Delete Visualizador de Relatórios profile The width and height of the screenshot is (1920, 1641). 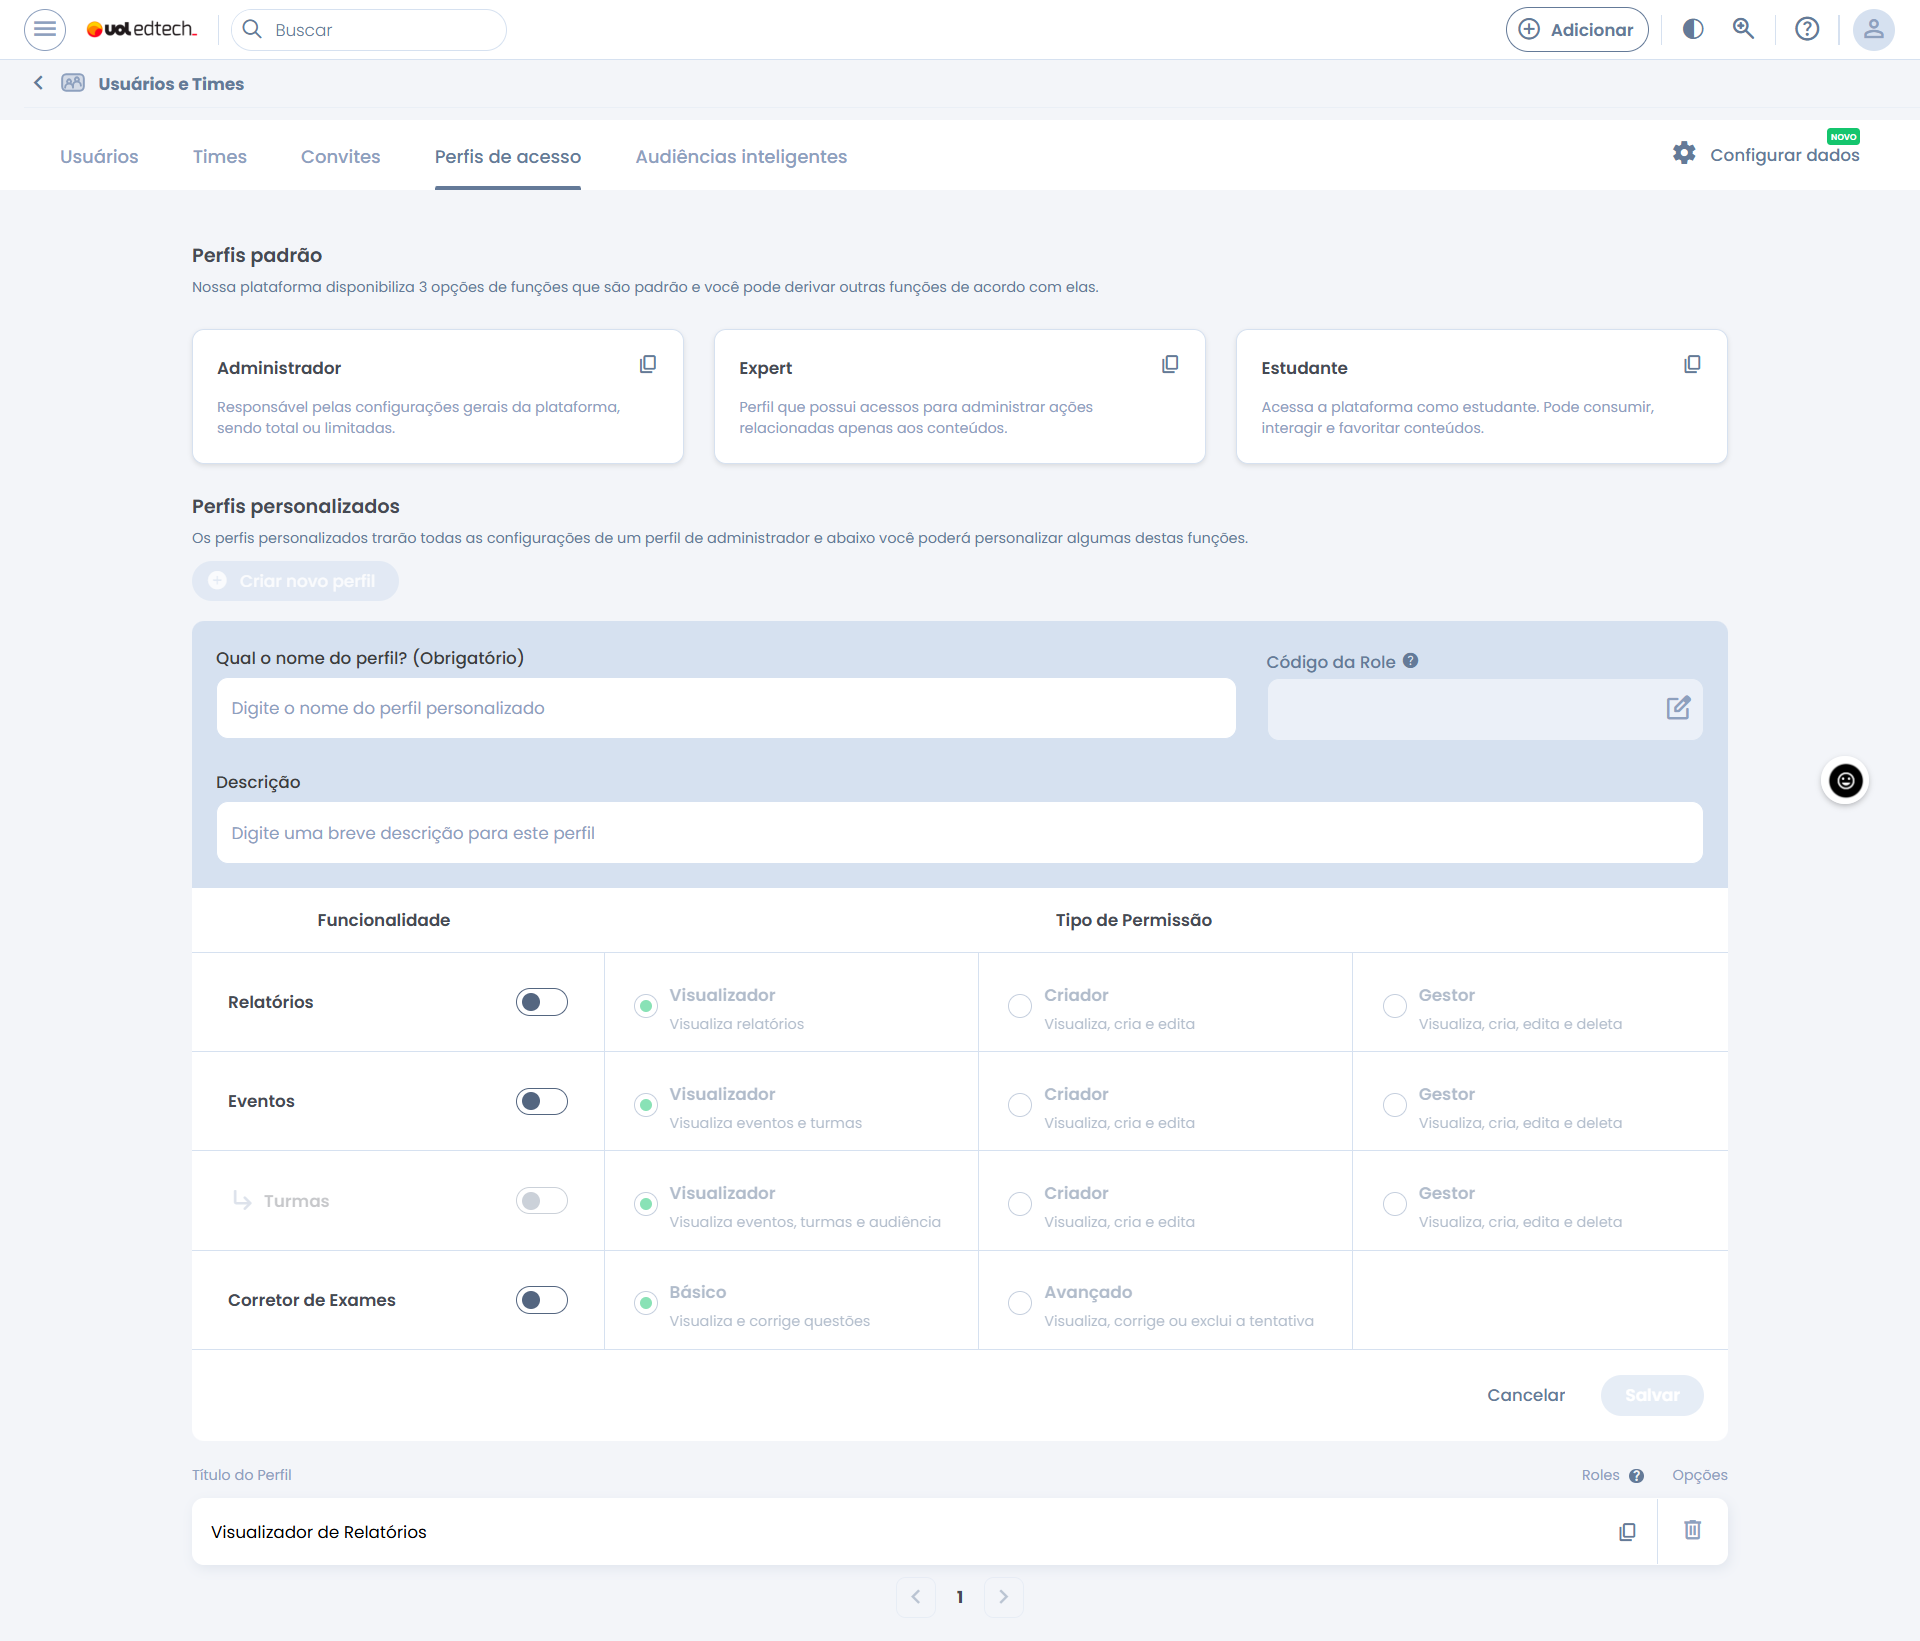pyautogui.click(x=1692, y=1530)
